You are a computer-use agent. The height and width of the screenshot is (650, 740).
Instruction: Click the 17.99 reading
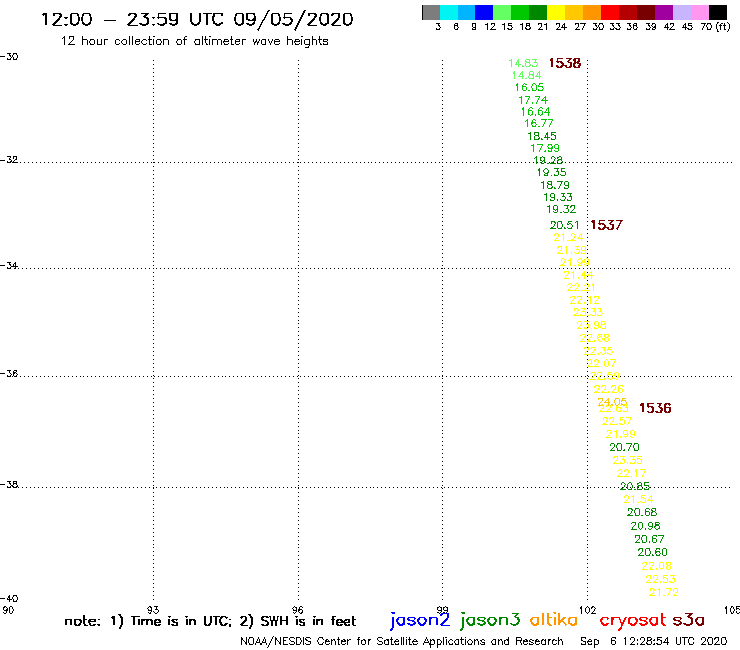545,148
